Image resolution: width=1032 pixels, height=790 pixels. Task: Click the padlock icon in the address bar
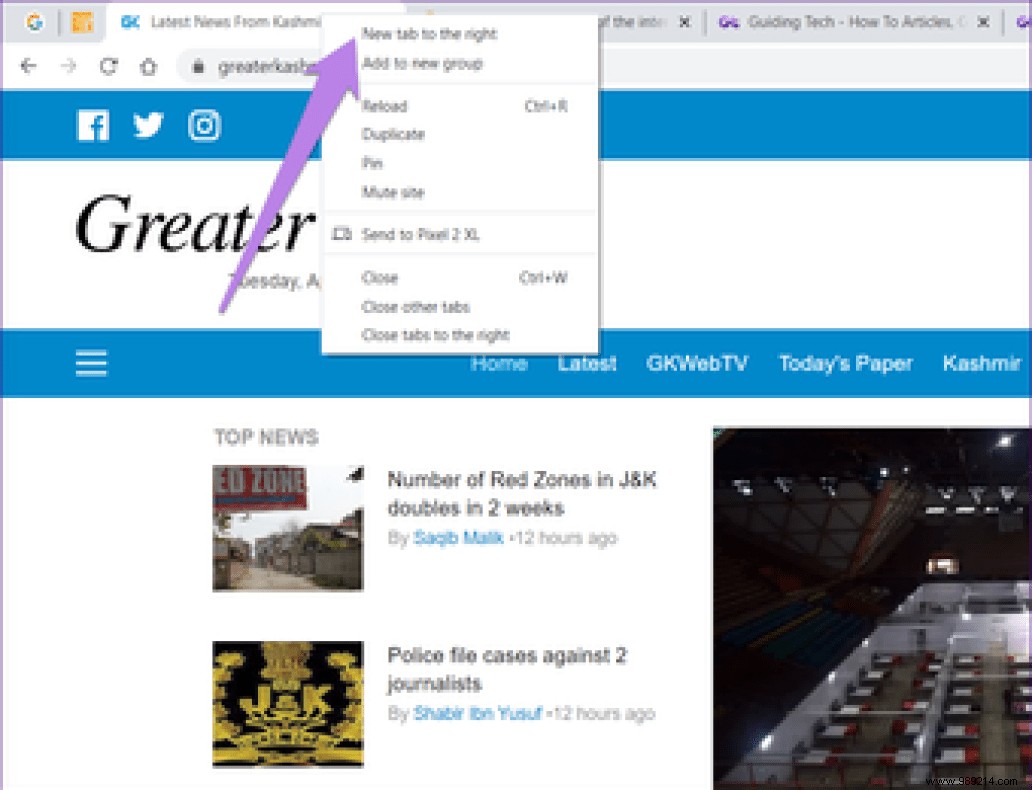[199, 64]
